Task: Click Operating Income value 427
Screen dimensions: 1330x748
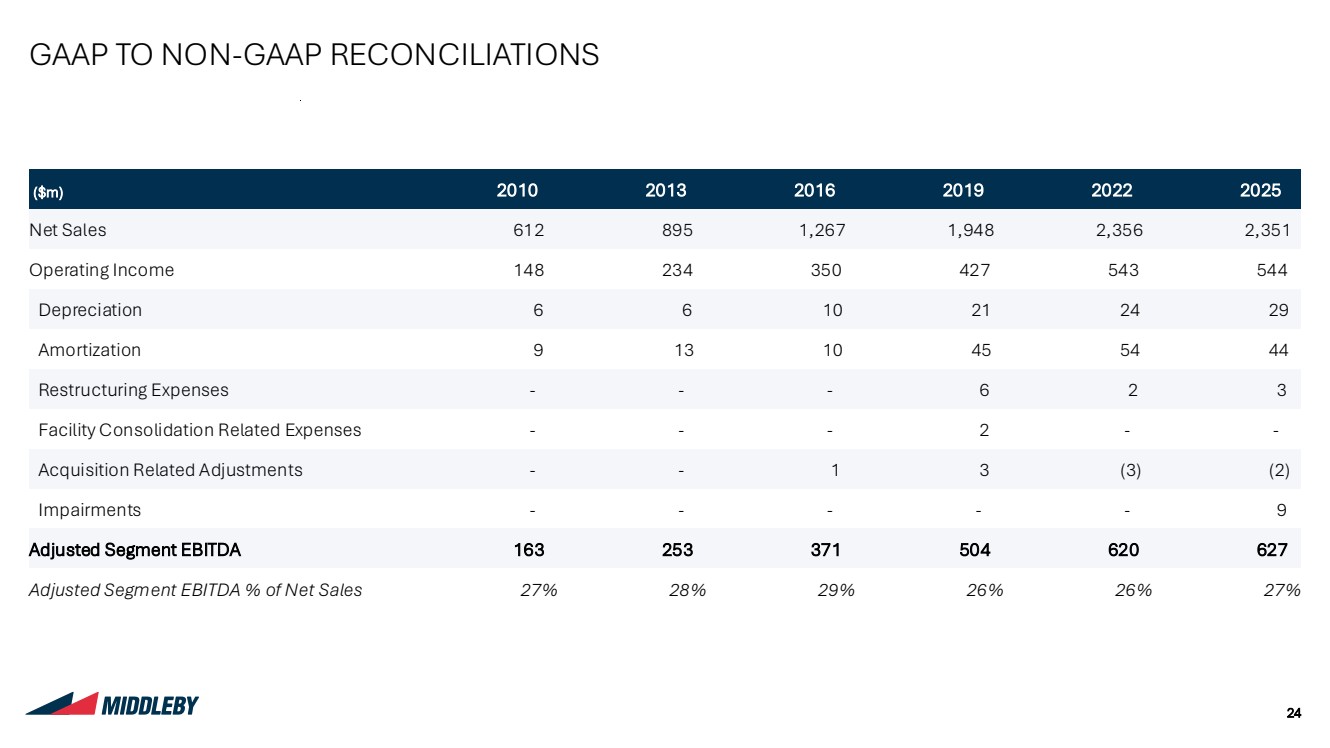Action: coord(975,270)
